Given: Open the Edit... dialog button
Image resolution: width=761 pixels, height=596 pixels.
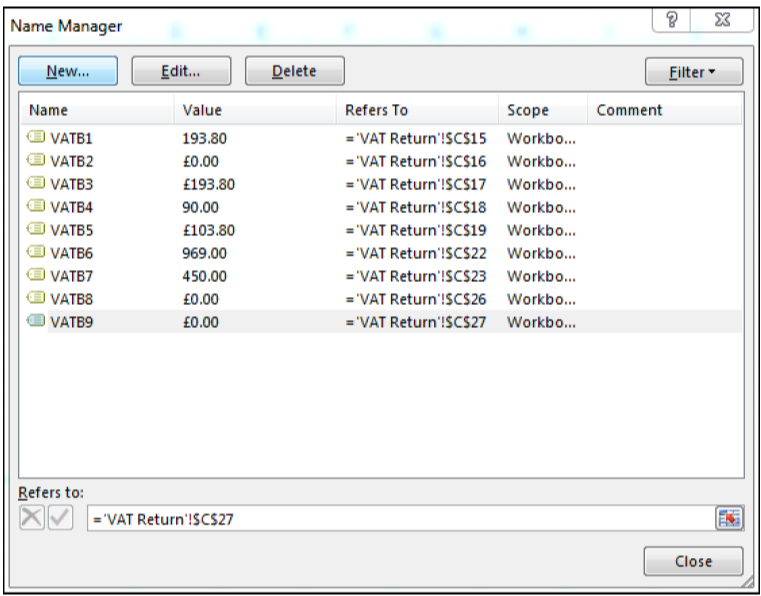Looking at the screenshot, I should coord(181,71).
